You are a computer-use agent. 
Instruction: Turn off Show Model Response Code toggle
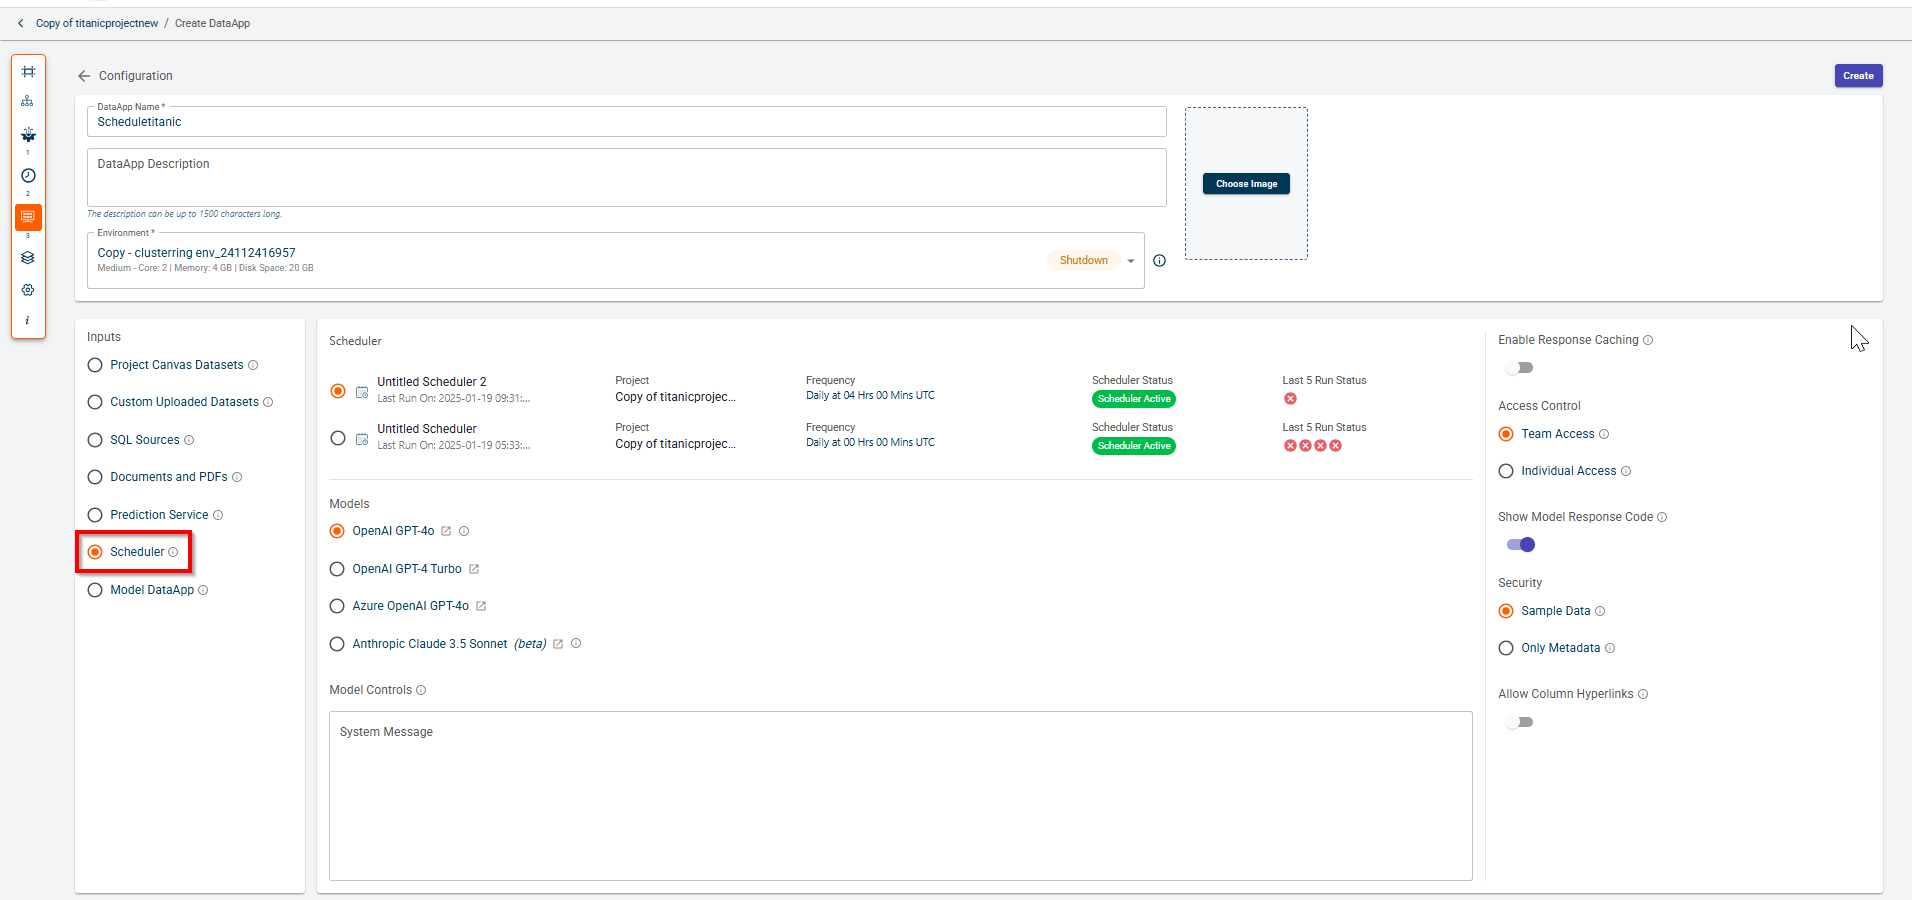[1520, 545]
